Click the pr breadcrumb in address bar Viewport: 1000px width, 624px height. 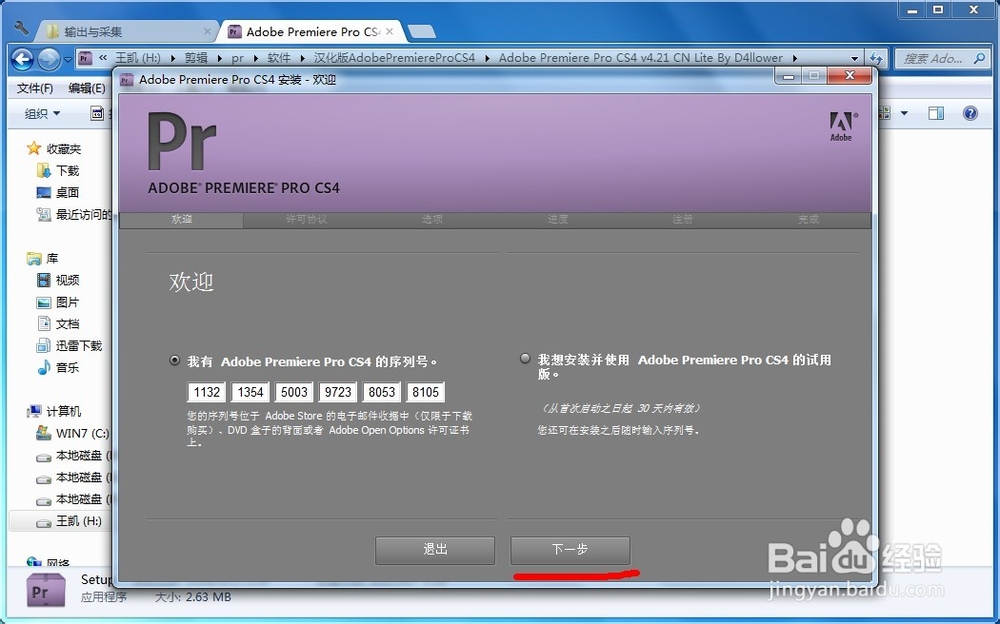click(x=237, y=58)
